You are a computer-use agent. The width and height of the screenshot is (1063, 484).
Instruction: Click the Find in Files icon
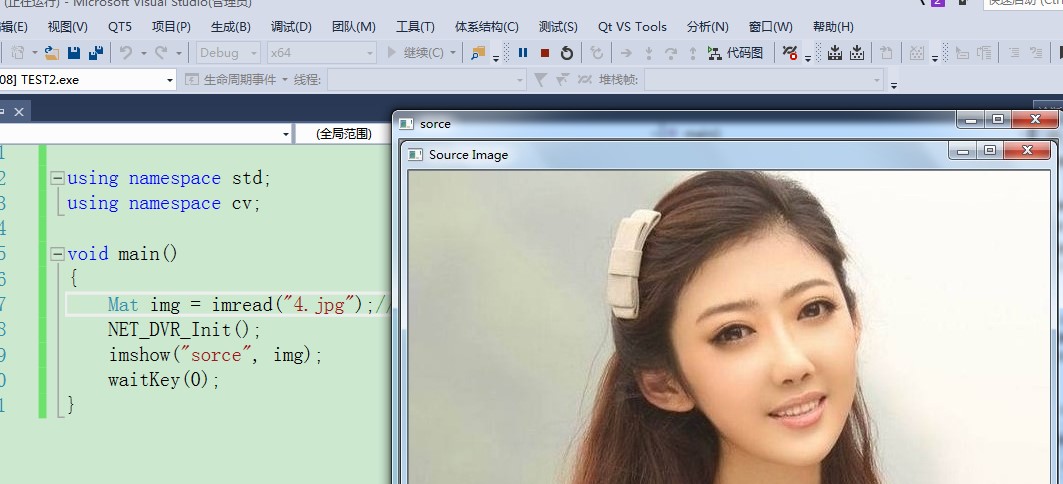[479, 53]
